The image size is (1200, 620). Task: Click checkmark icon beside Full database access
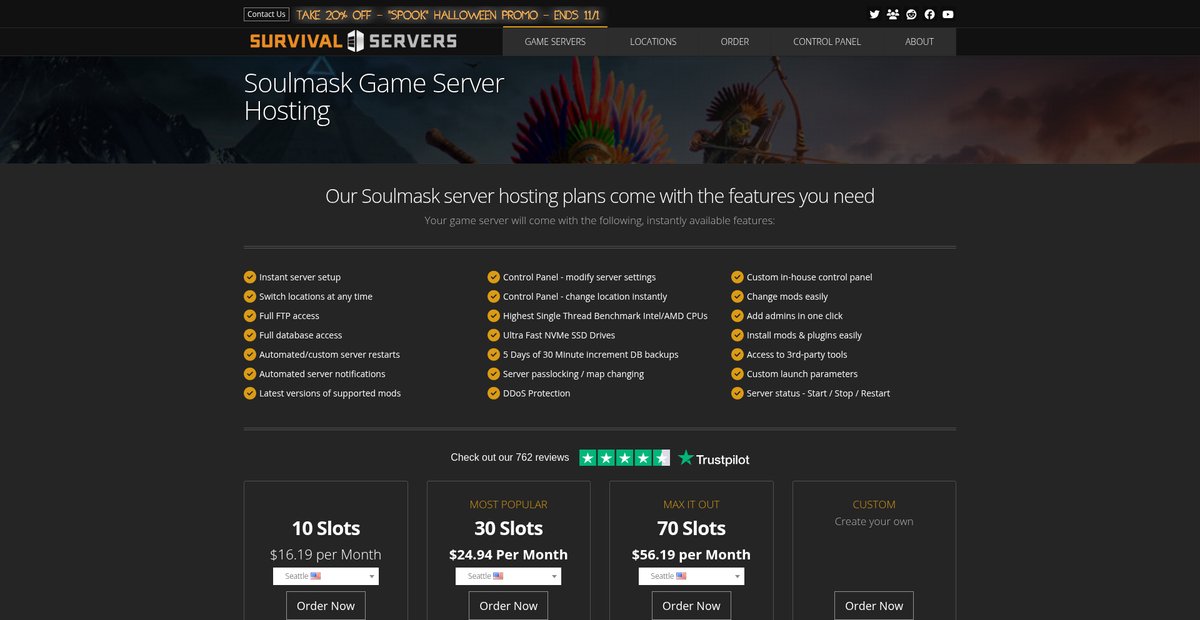[x=250, y=335]
